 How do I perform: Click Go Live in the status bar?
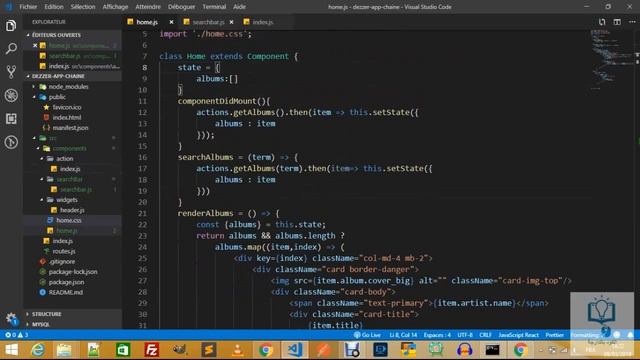(x=367, y=335)
